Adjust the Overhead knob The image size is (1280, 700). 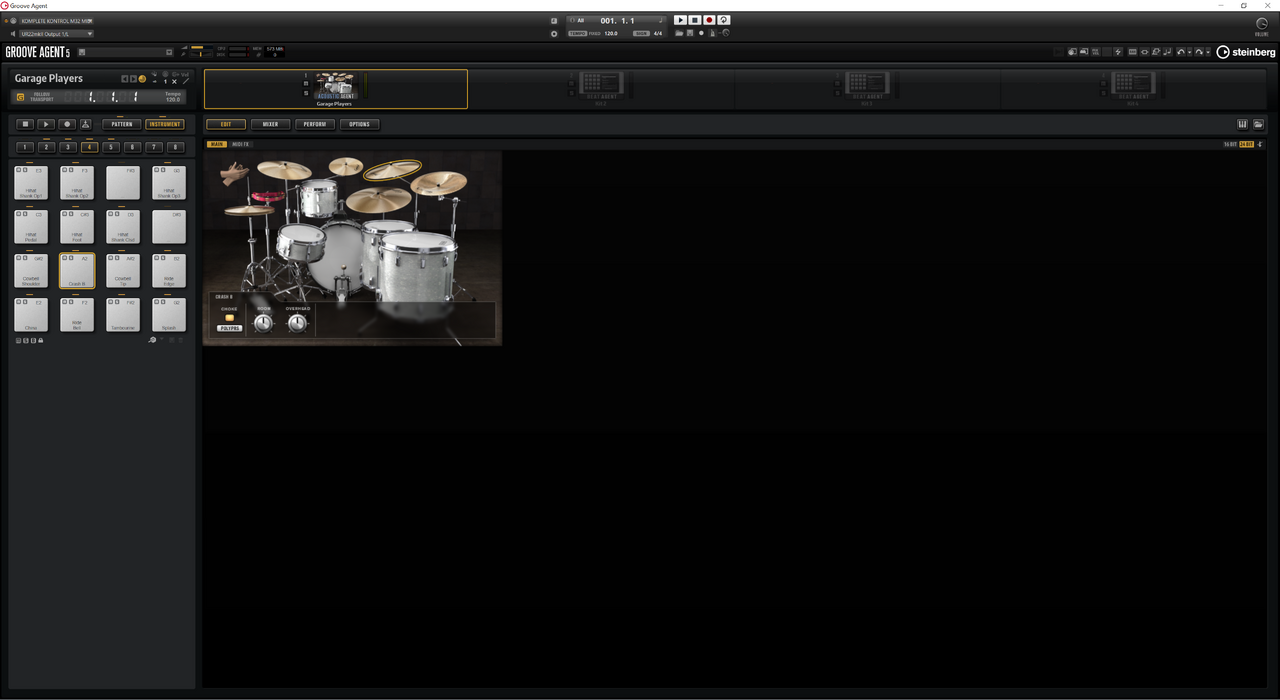tap(298, 323)
